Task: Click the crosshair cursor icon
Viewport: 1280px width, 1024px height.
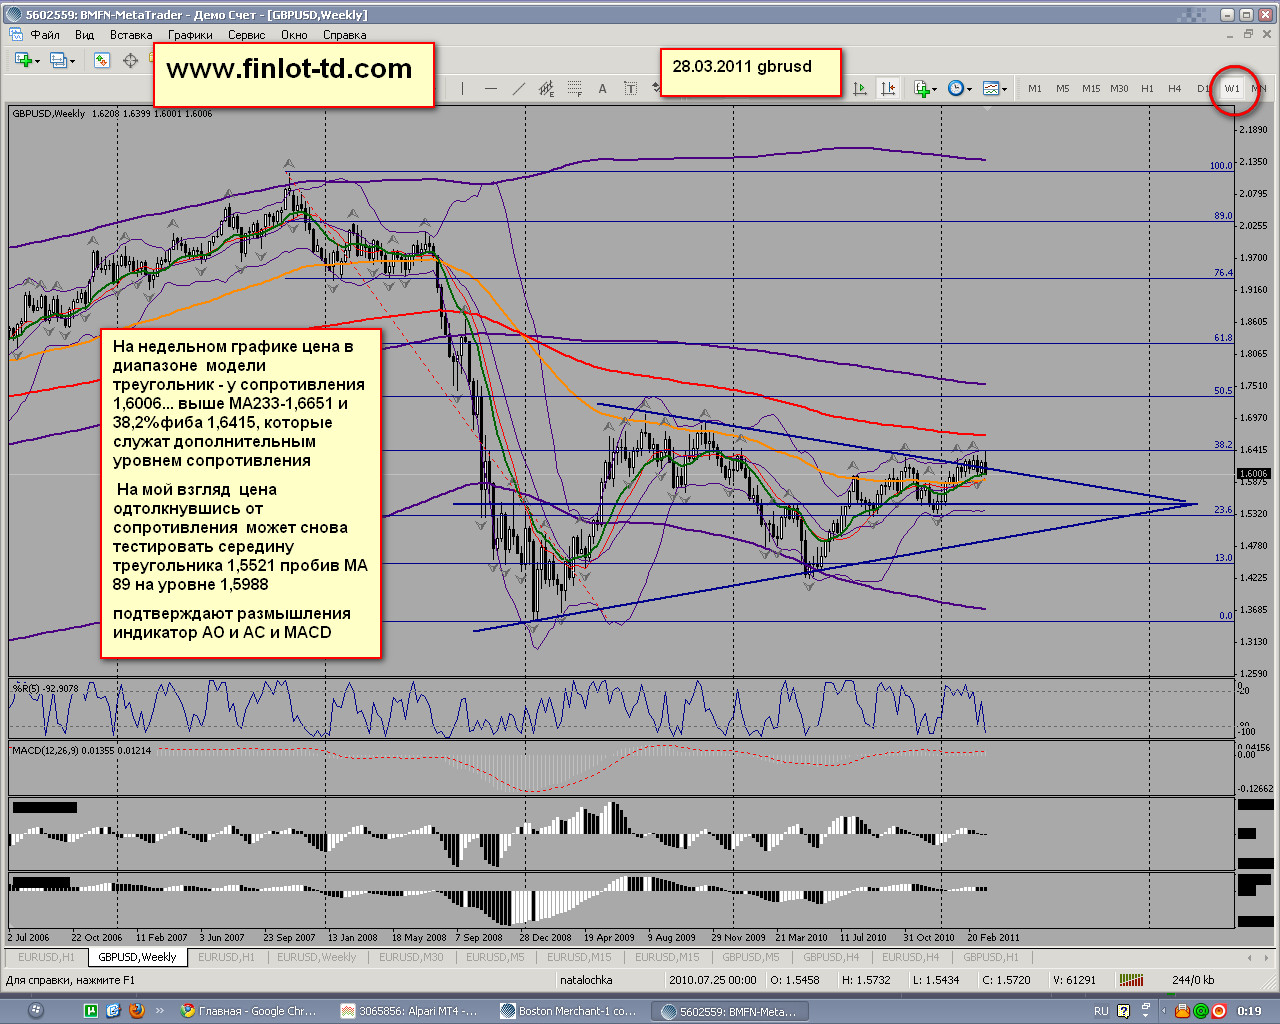Action: 130,61
